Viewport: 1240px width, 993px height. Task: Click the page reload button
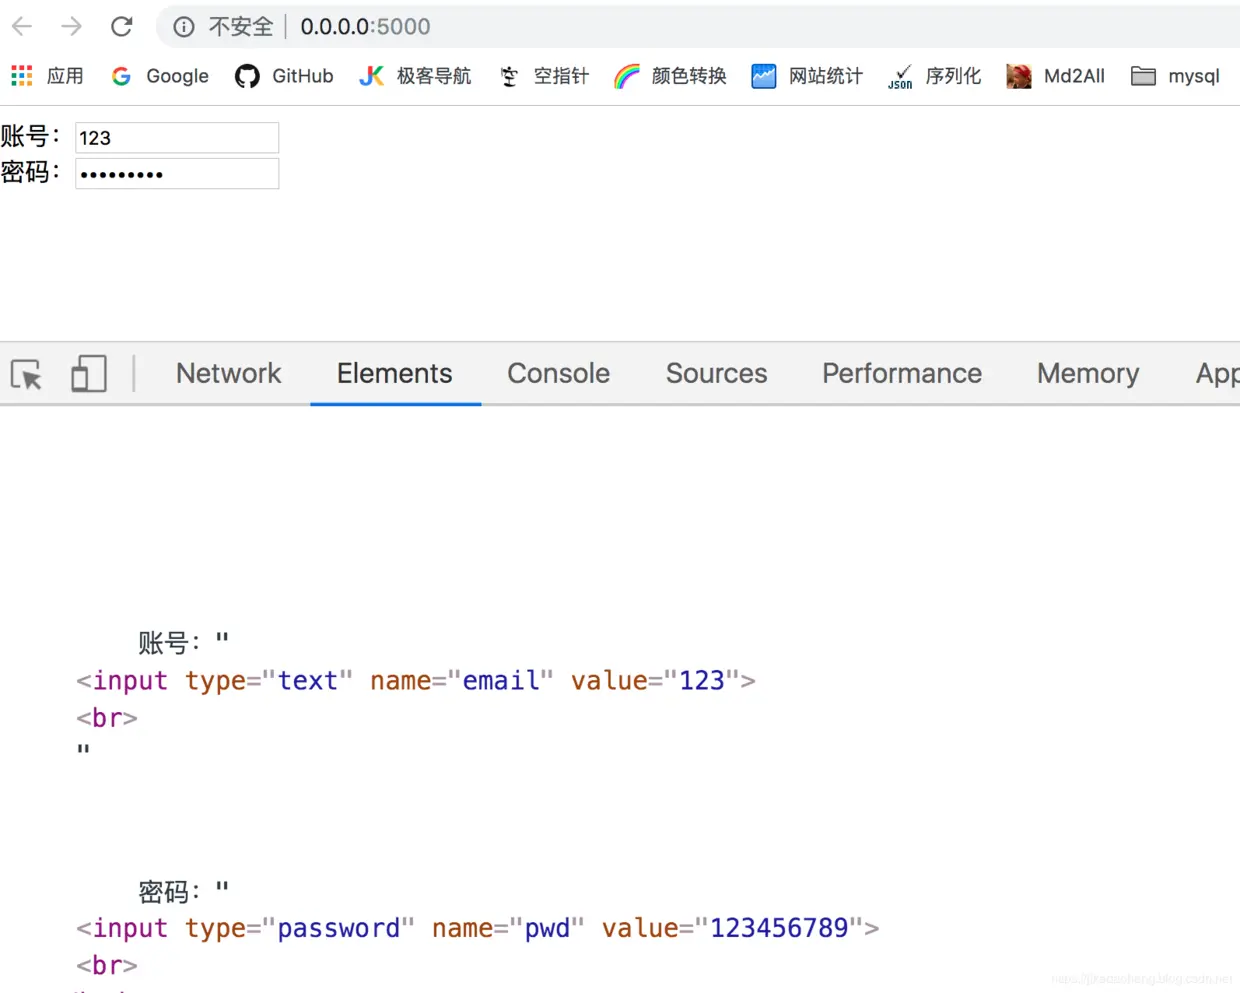click(121, 26)
